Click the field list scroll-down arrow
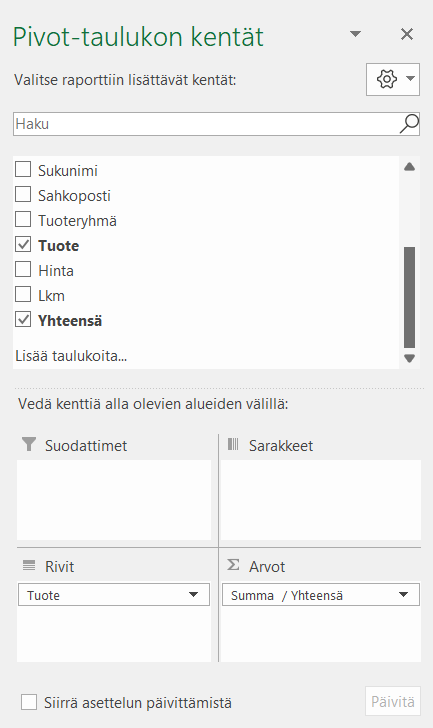 pos(409,358)
